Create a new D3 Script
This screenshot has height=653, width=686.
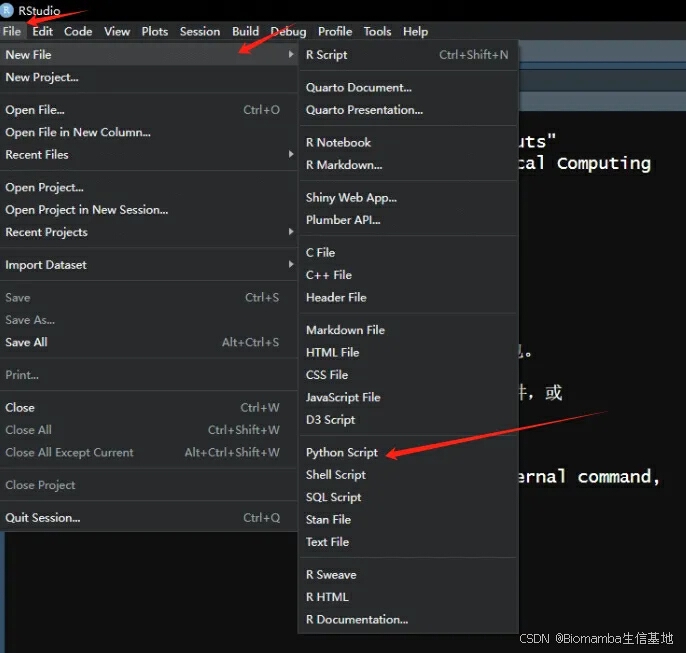[x=408, y=420]
